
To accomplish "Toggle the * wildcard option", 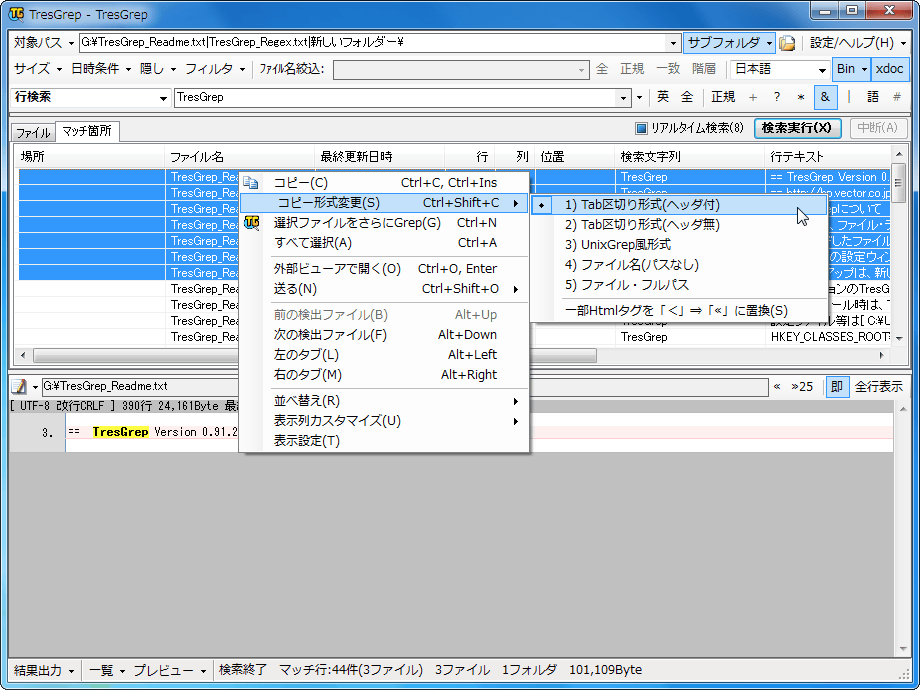I will (x=801, y=97).
